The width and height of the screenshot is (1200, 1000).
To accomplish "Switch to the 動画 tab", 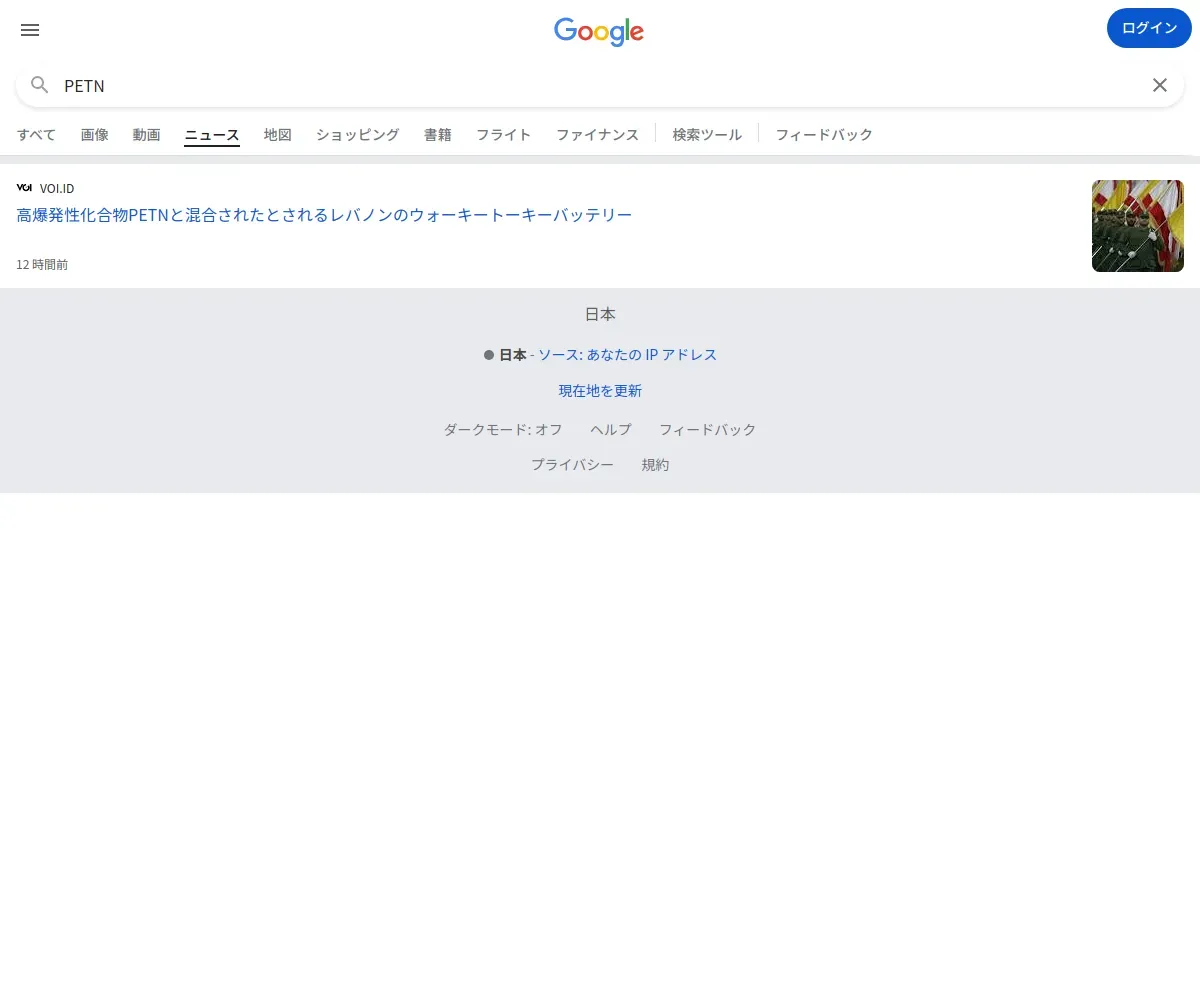I will tap(147, 134).
